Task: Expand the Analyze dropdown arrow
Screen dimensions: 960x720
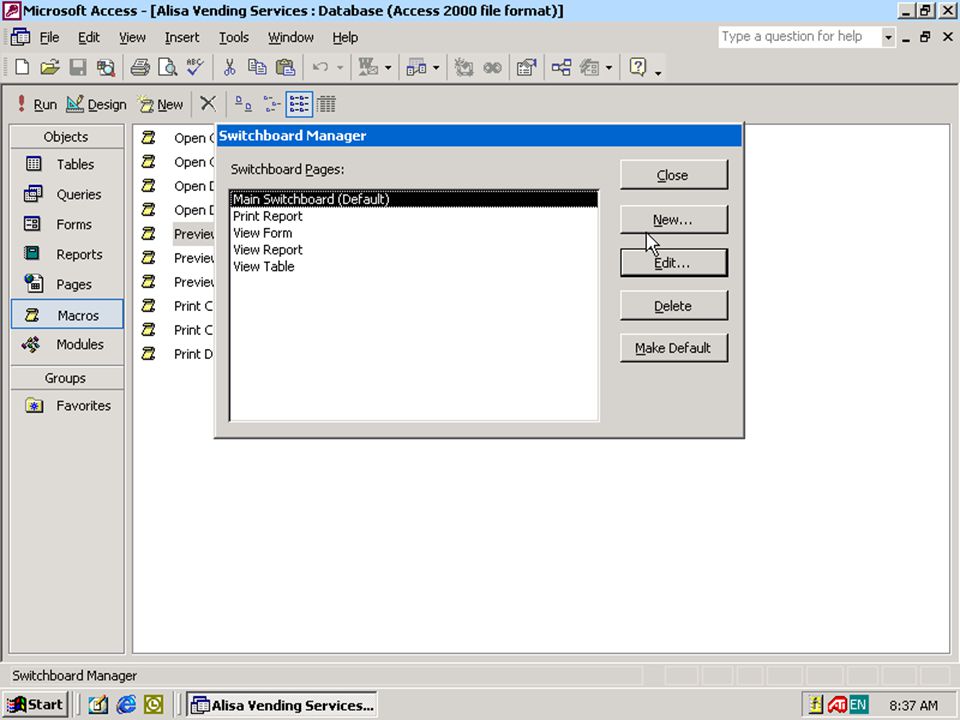Action: tap(437, 67)
